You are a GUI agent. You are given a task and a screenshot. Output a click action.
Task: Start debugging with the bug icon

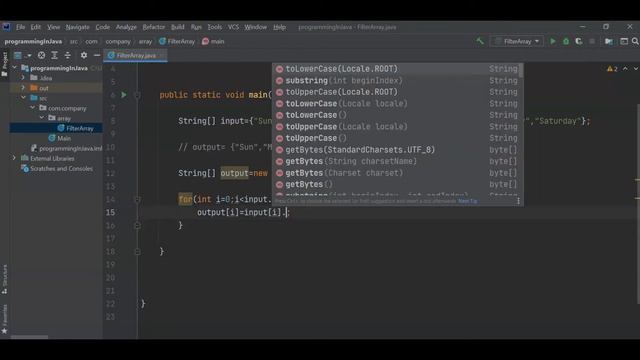[566, 41]
